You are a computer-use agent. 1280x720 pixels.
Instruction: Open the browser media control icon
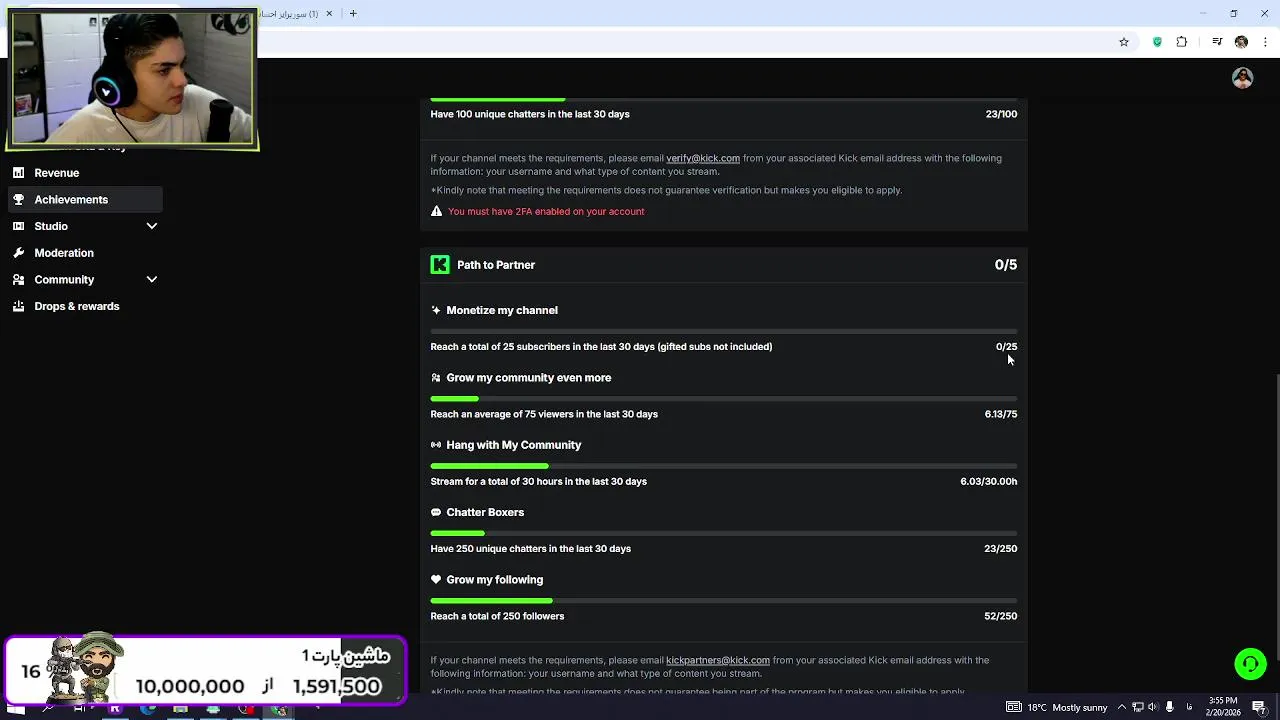click(x=1217, y=42)
